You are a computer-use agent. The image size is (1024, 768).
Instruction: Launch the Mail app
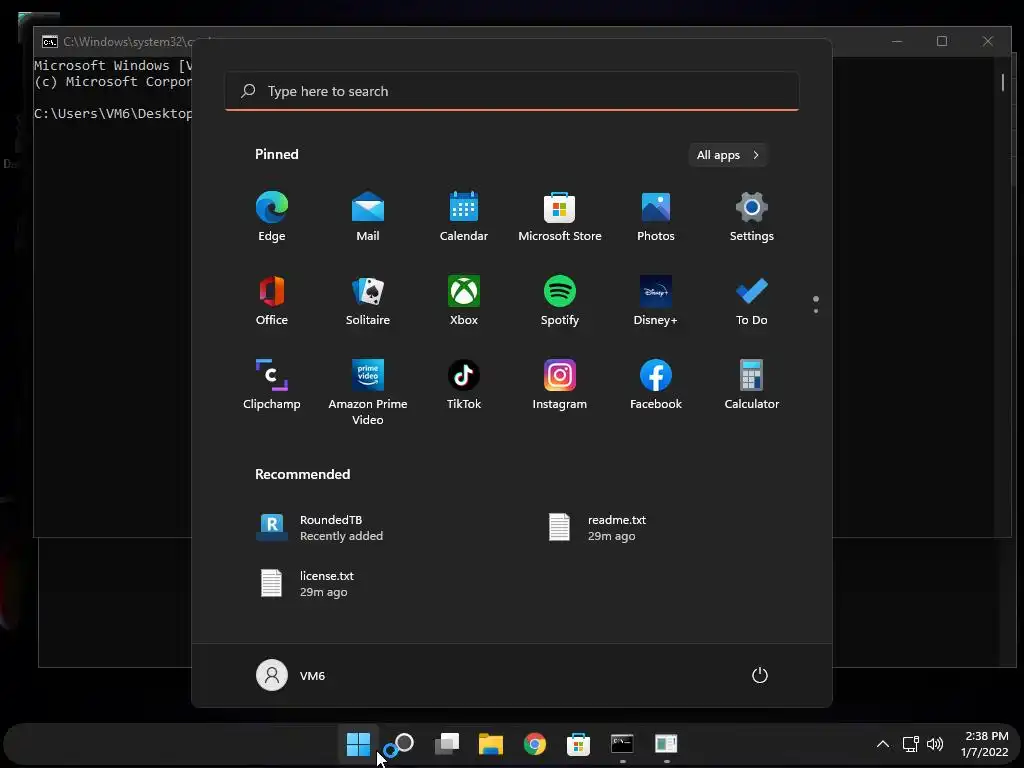(368, 217)
